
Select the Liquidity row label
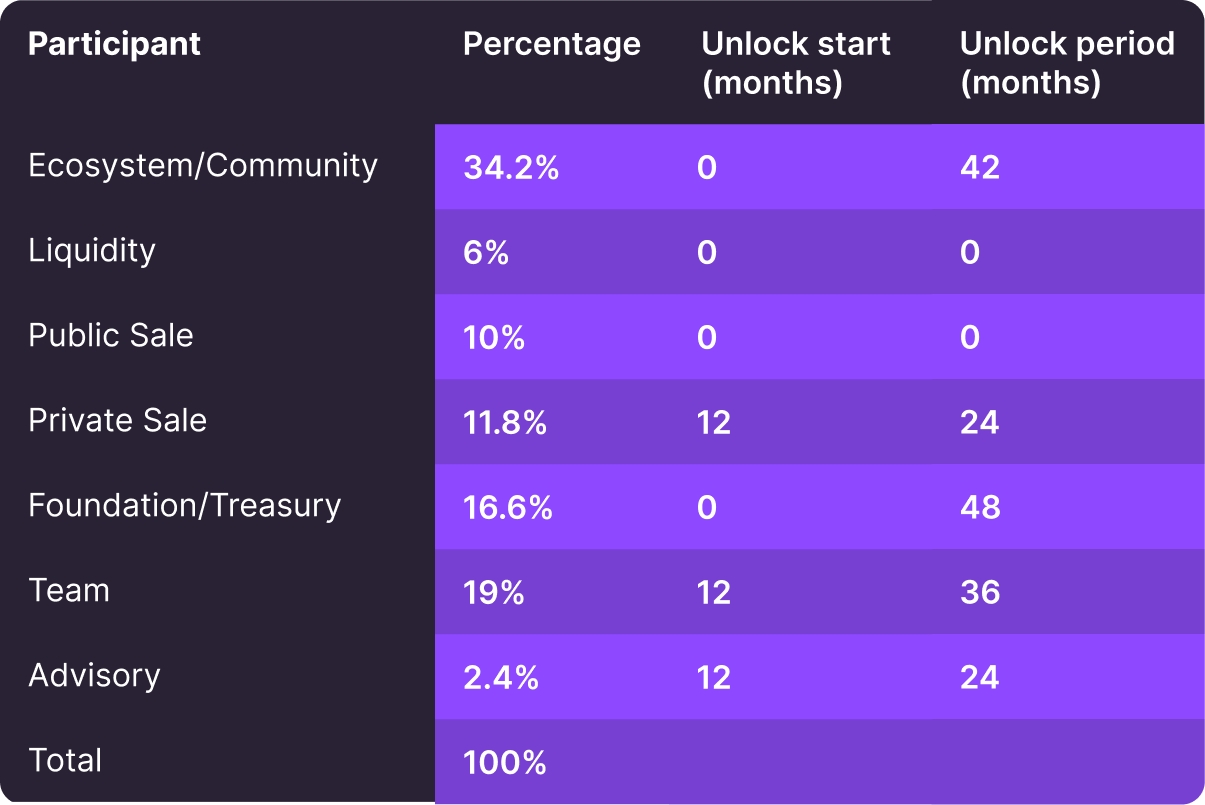pyautogui.click(x=92, y=251)
